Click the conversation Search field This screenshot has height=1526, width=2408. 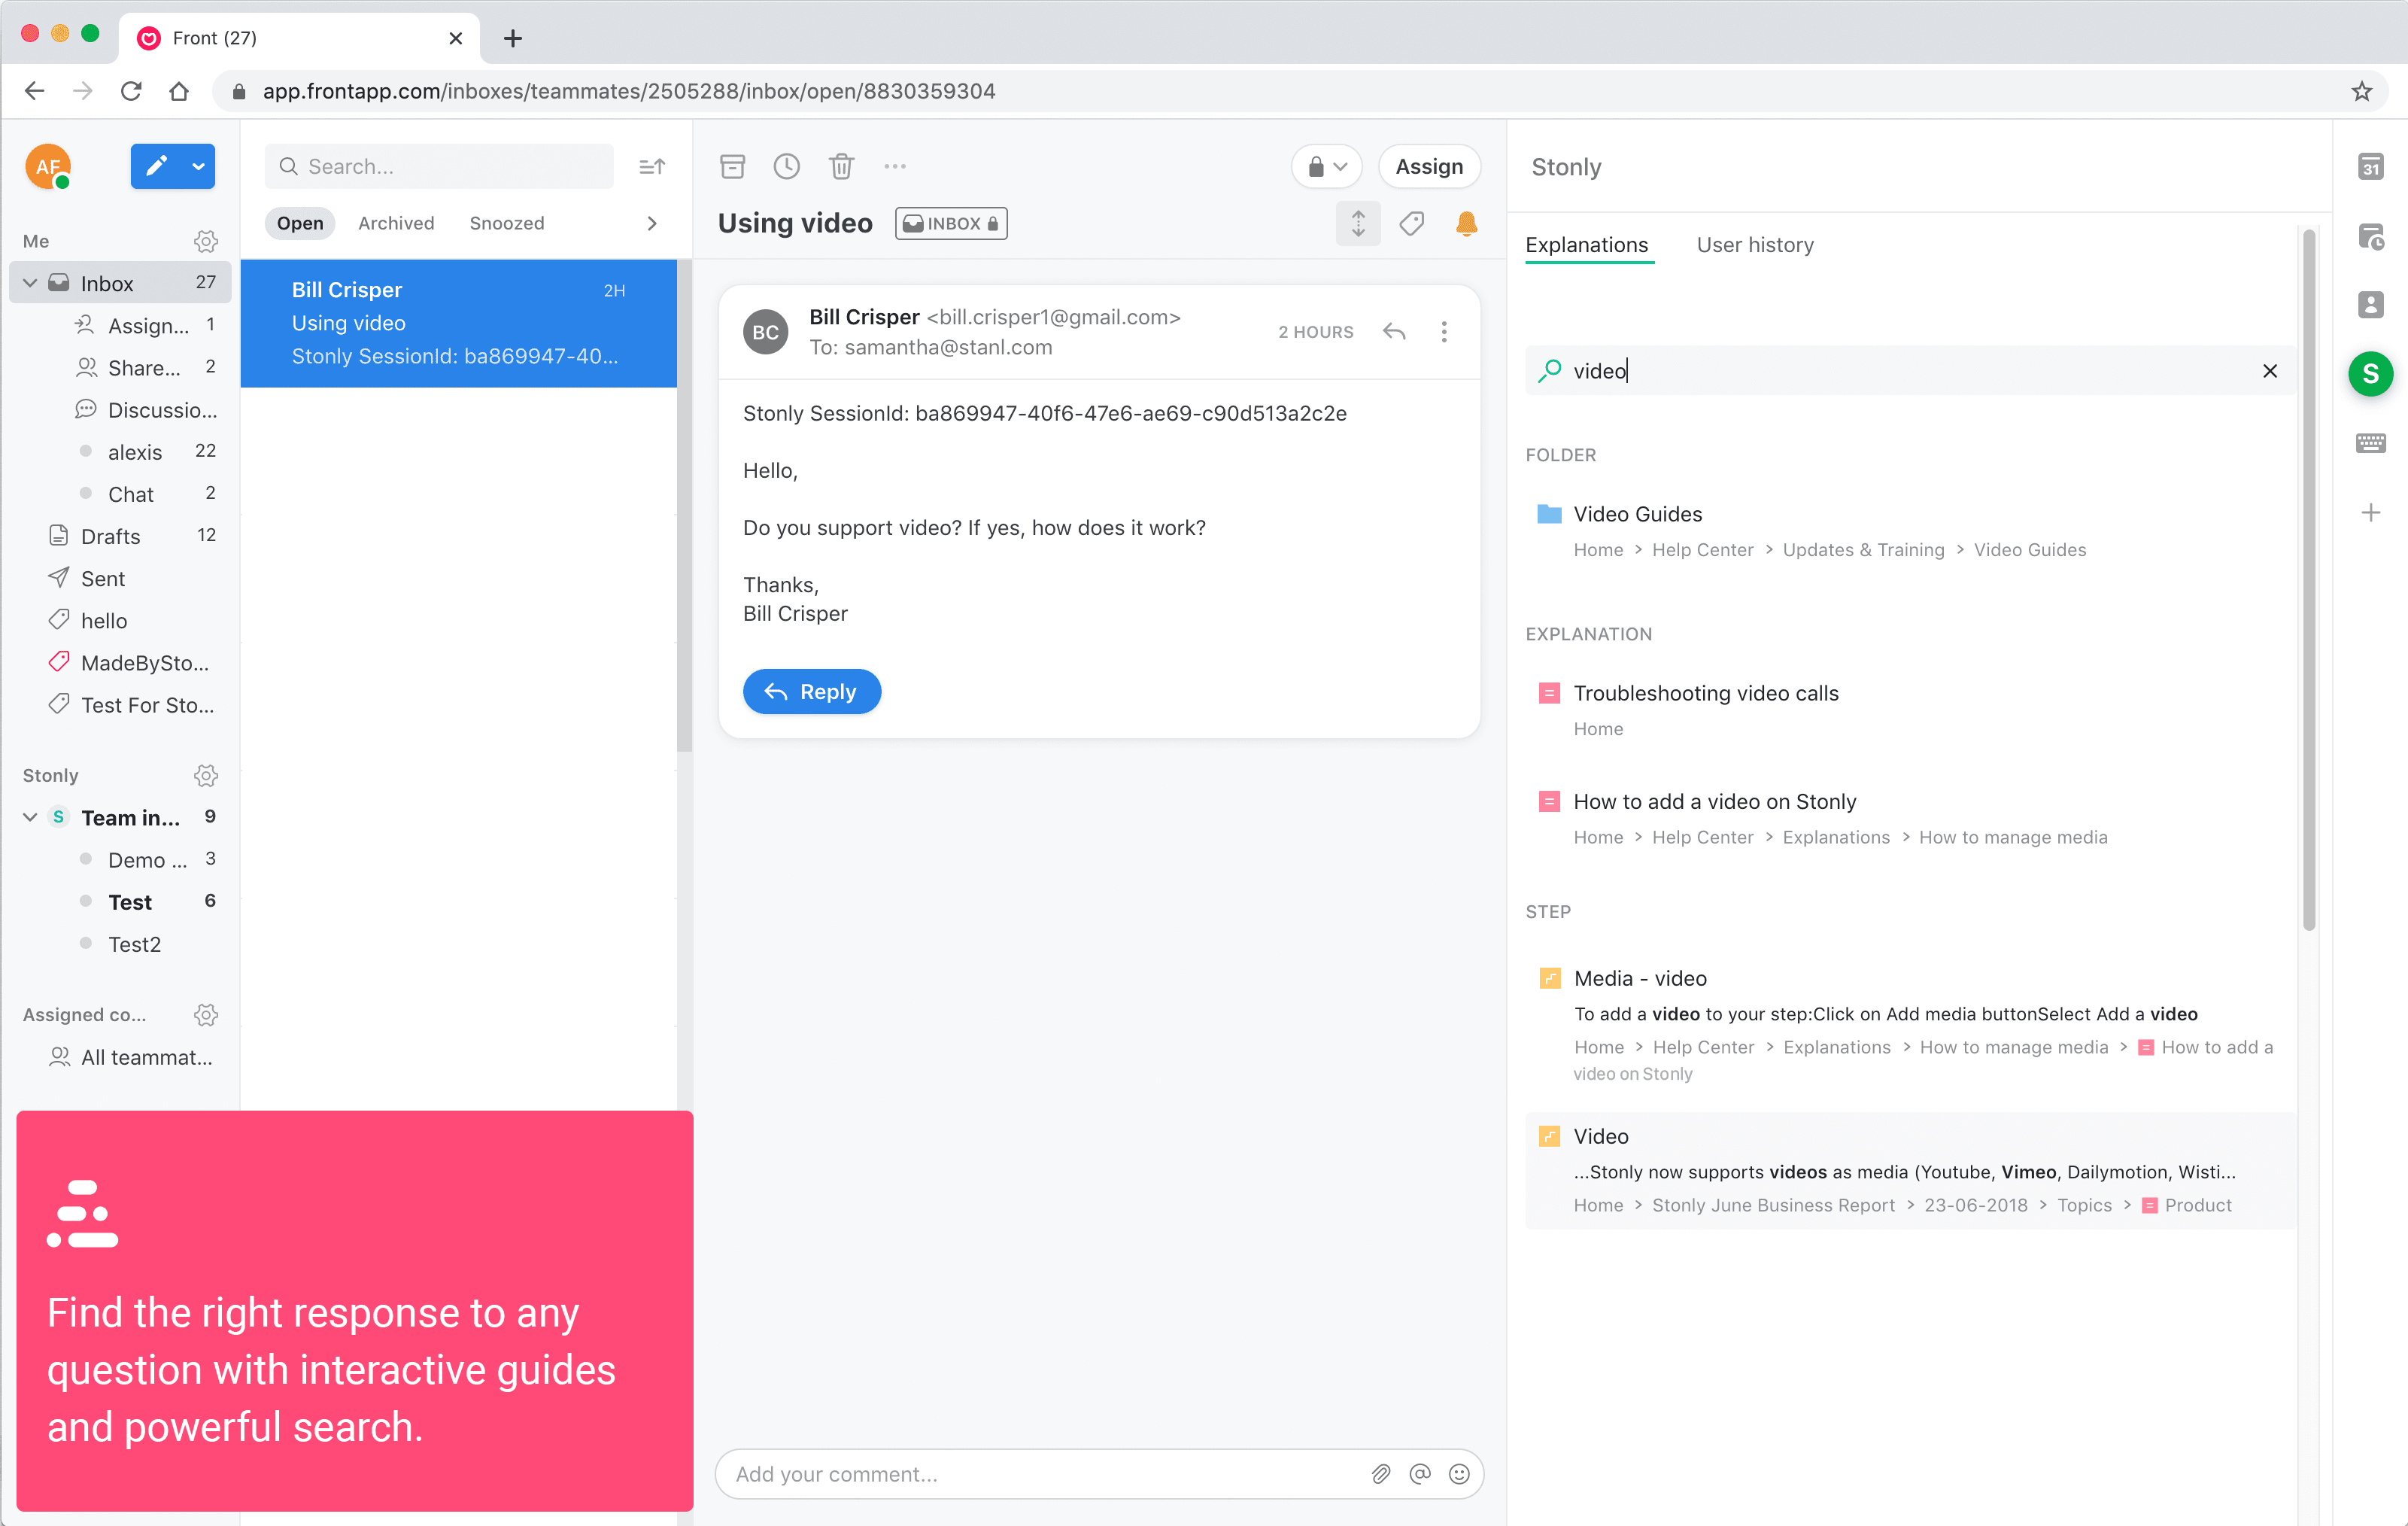(x=439, y=166)
